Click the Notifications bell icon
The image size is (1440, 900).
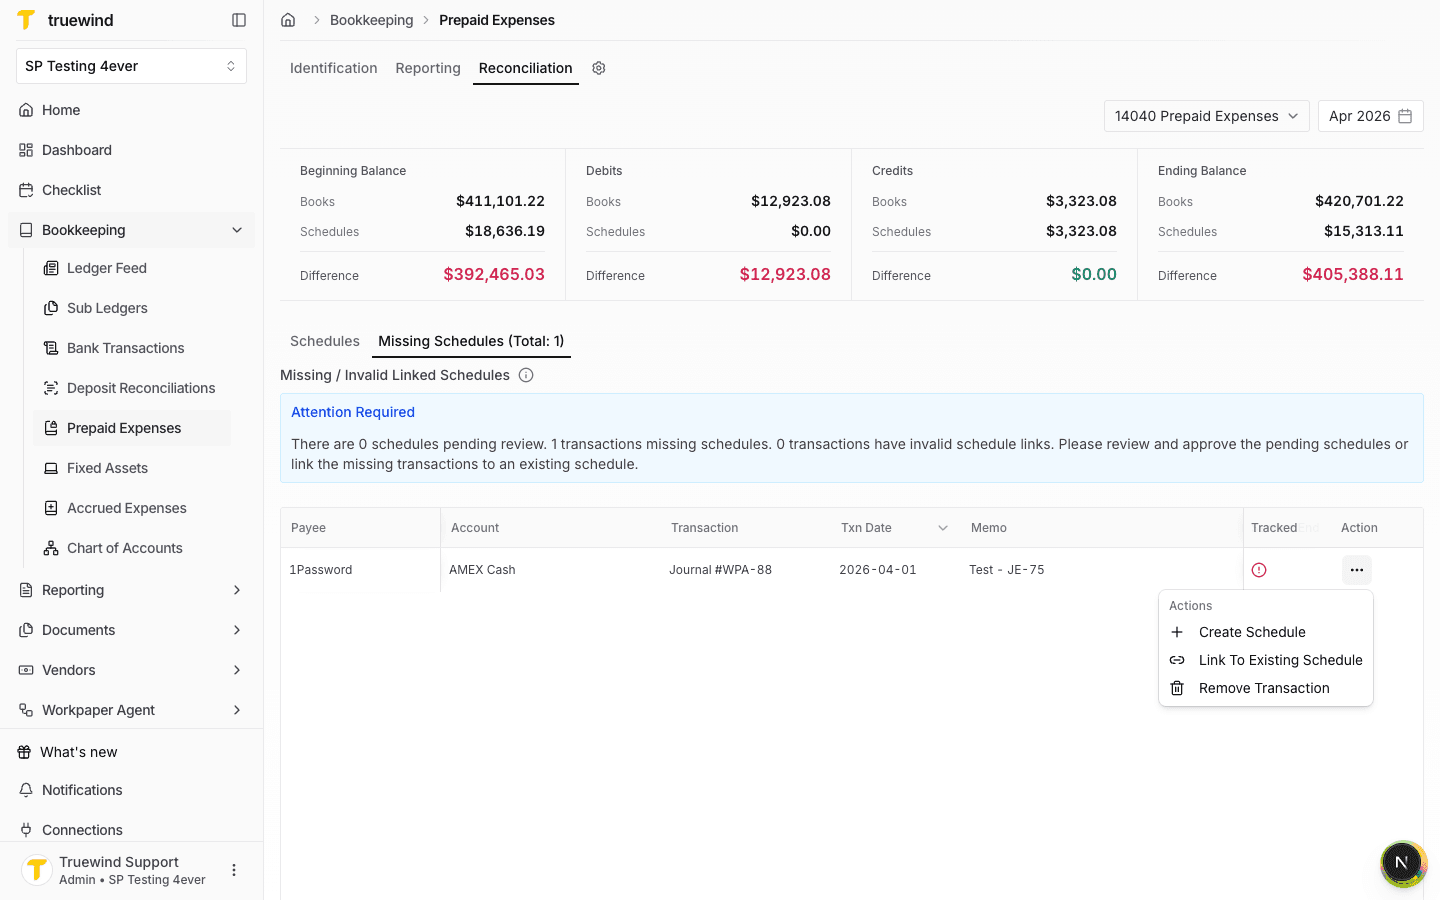pyautogui.click(x=26, y=790)
